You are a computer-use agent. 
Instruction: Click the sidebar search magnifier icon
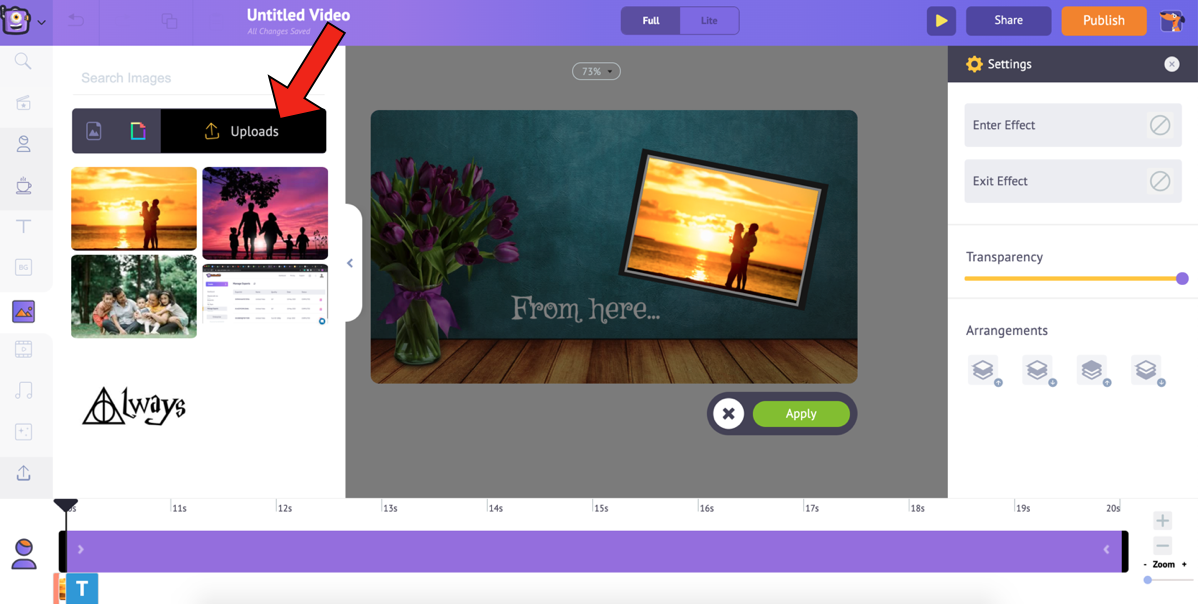coord(23,62)
